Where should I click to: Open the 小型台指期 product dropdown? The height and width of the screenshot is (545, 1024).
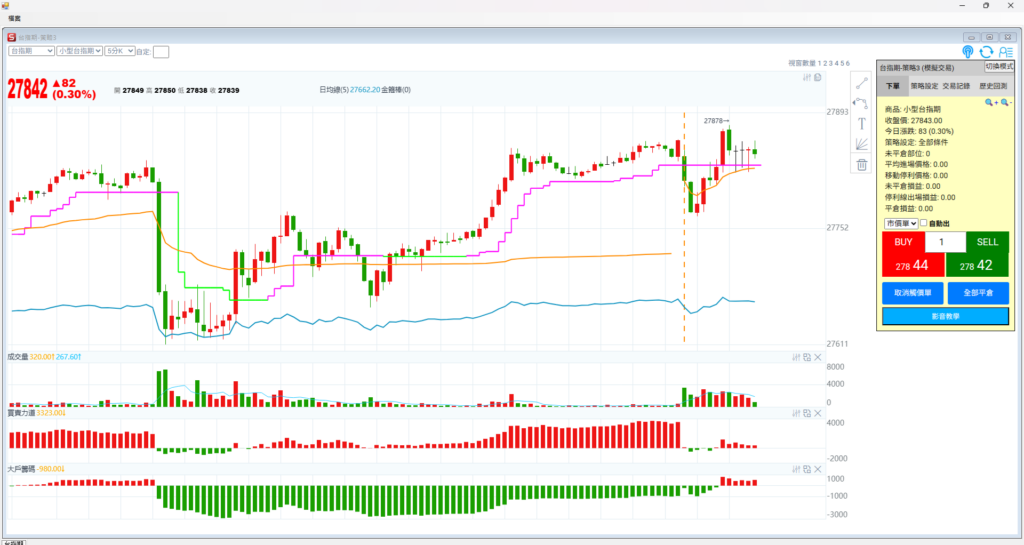pos(79,50)
